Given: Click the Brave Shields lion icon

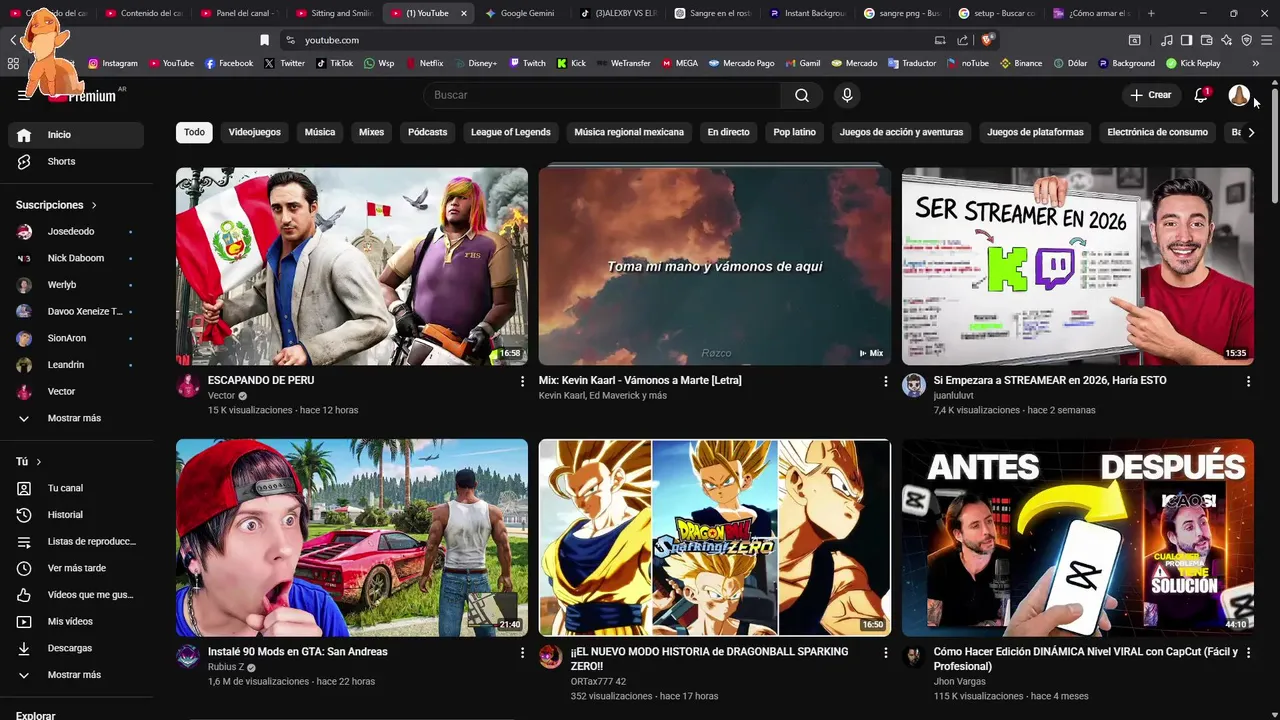Looking at the screenshot, I should (988, 40).
